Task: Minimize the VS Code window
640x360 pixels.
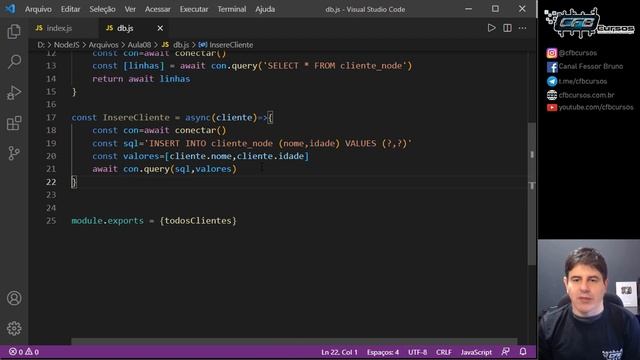Action: point(469,9)
